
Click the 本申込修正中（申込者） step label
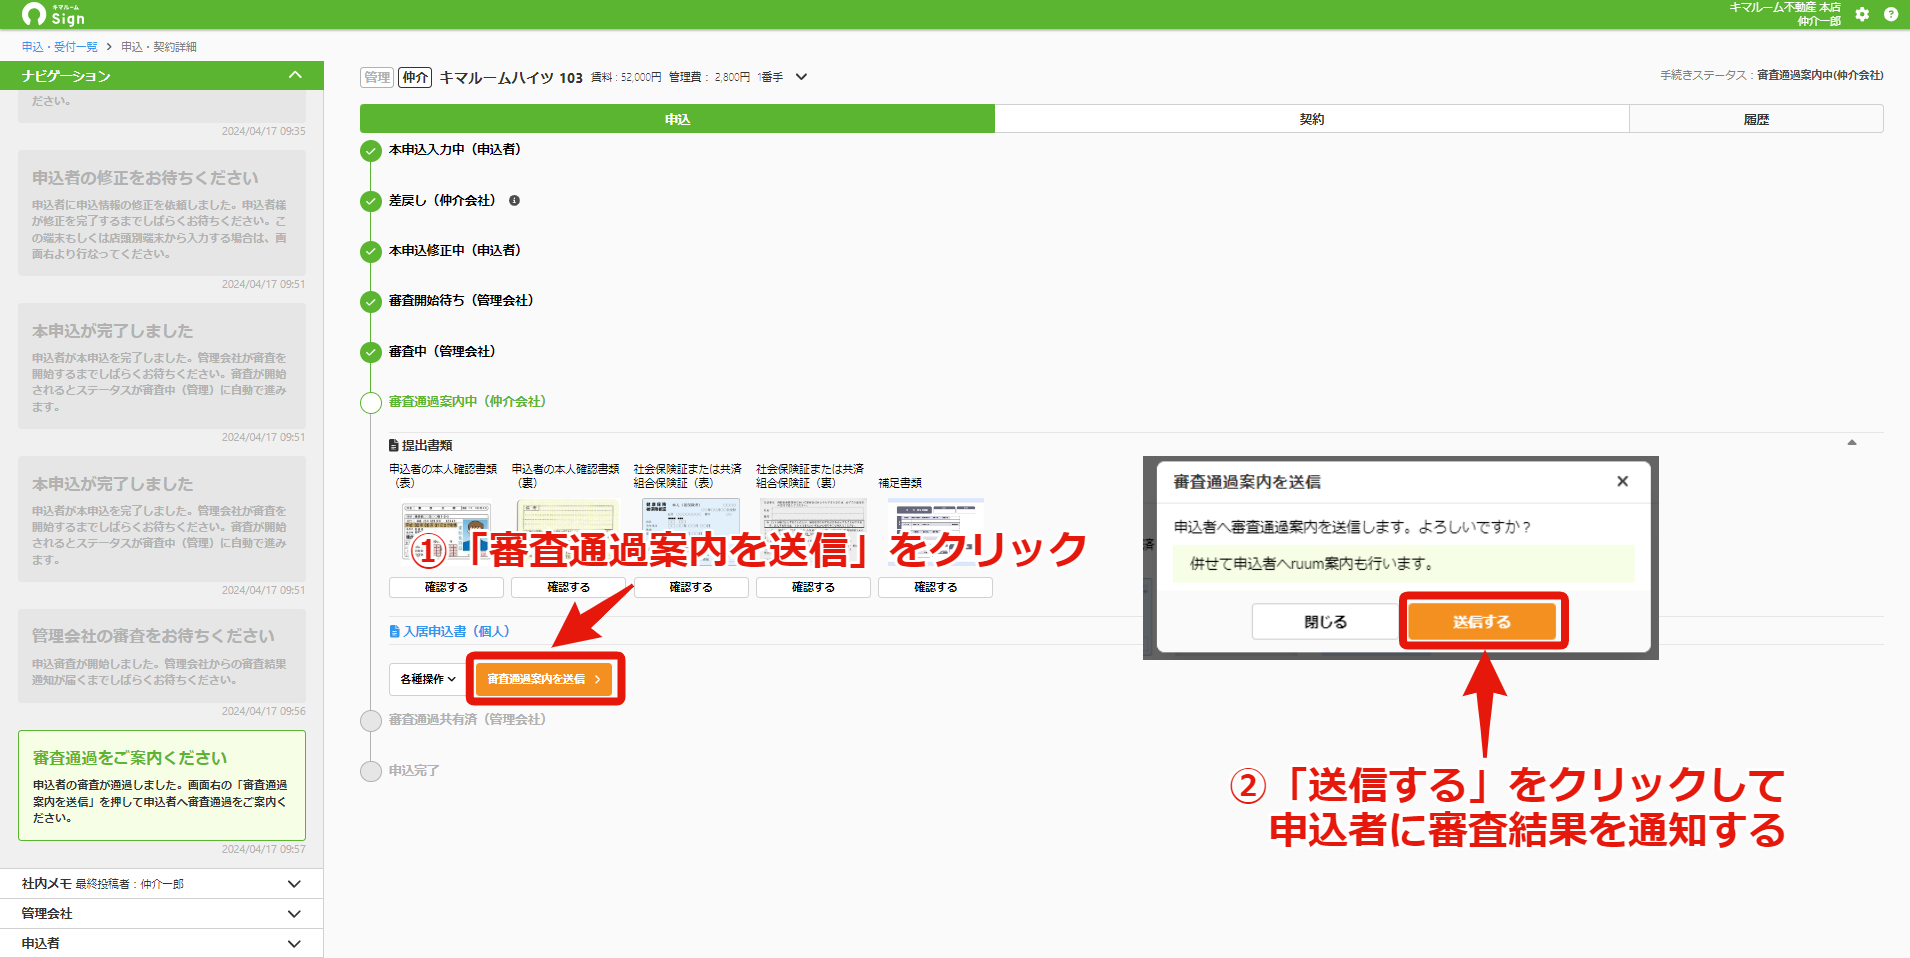click(x=457, y=251)
